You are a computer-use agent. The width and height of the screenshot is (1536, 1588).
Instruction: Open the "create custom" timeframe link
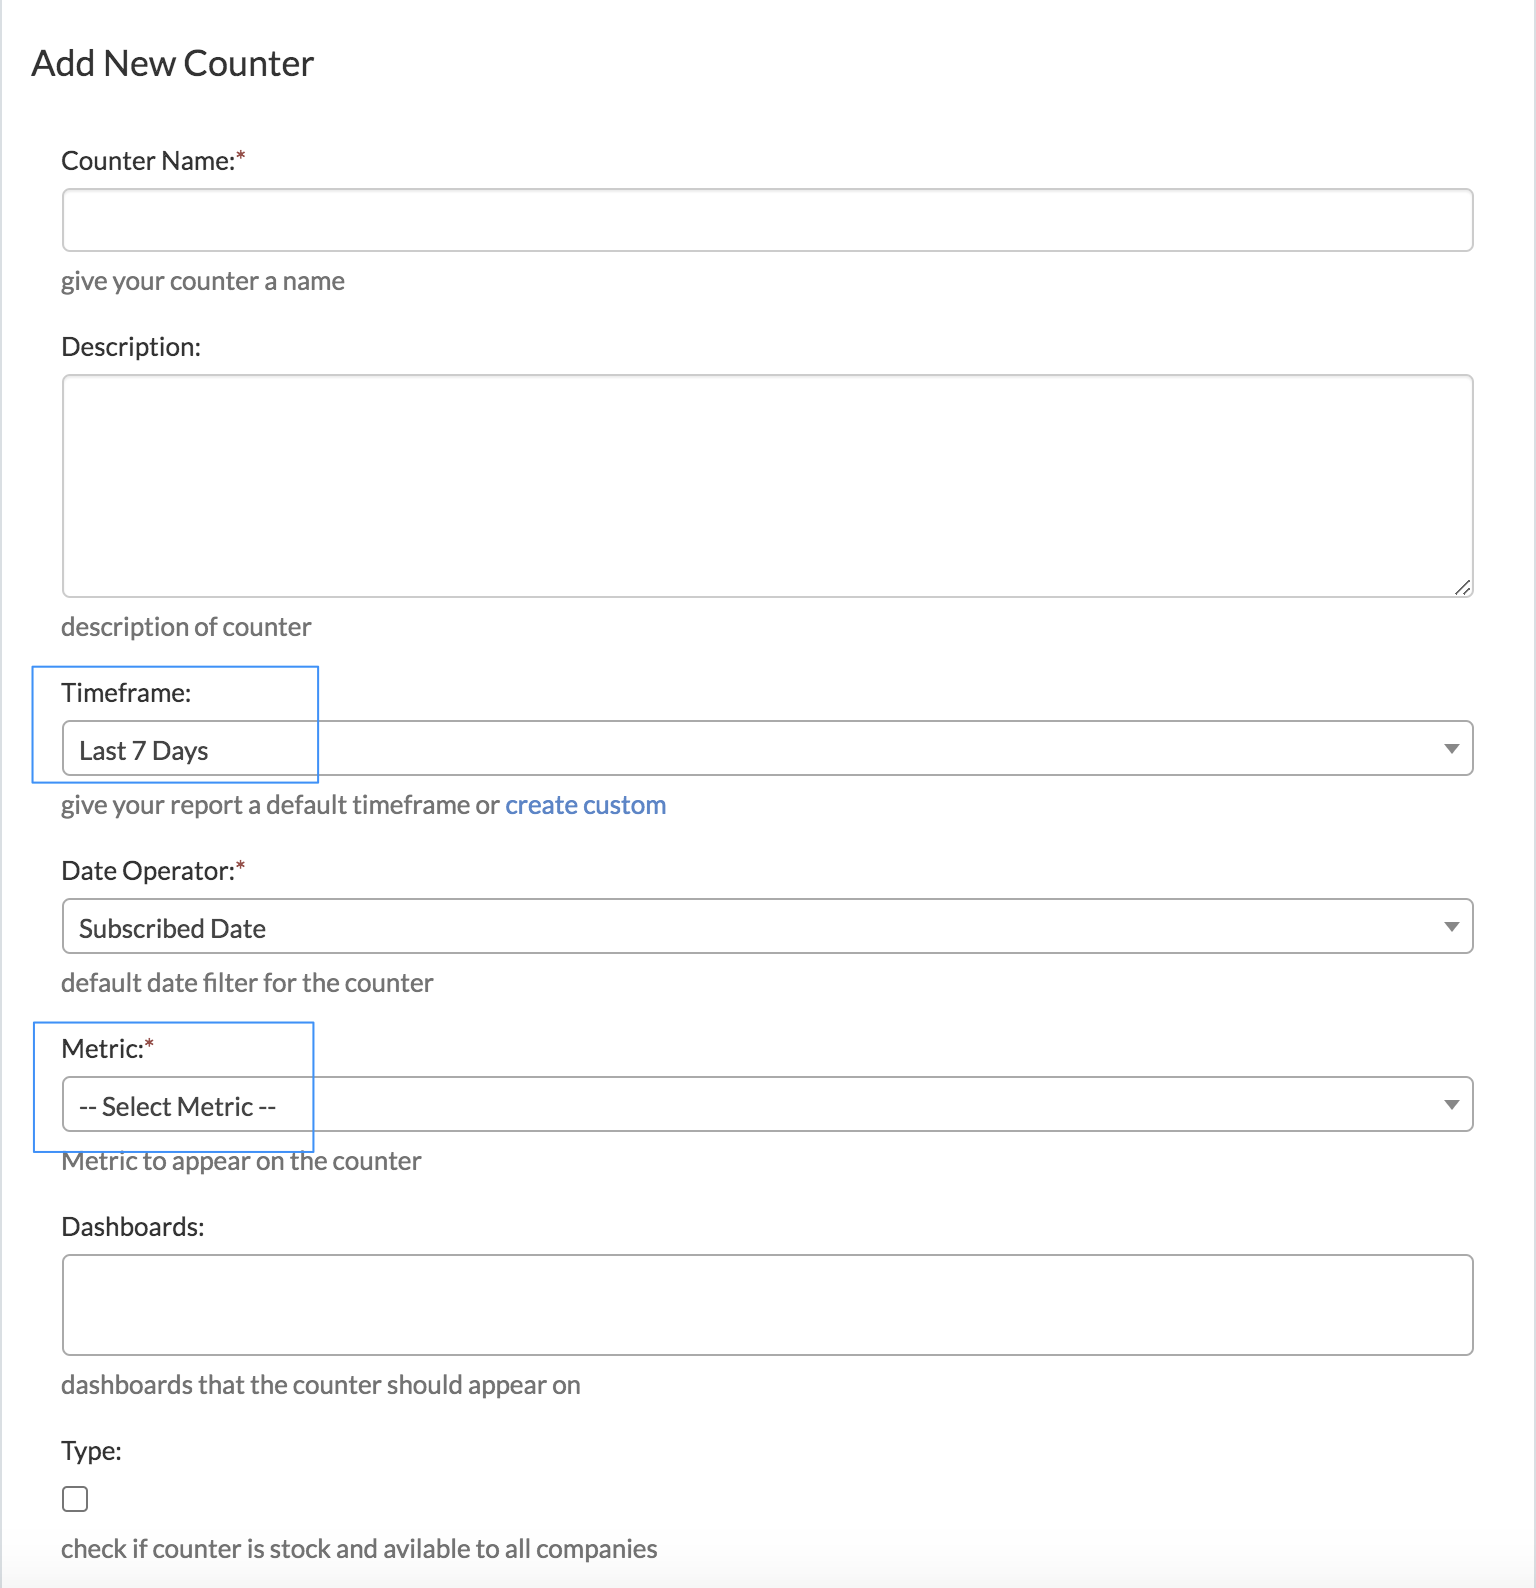(585, 805)
